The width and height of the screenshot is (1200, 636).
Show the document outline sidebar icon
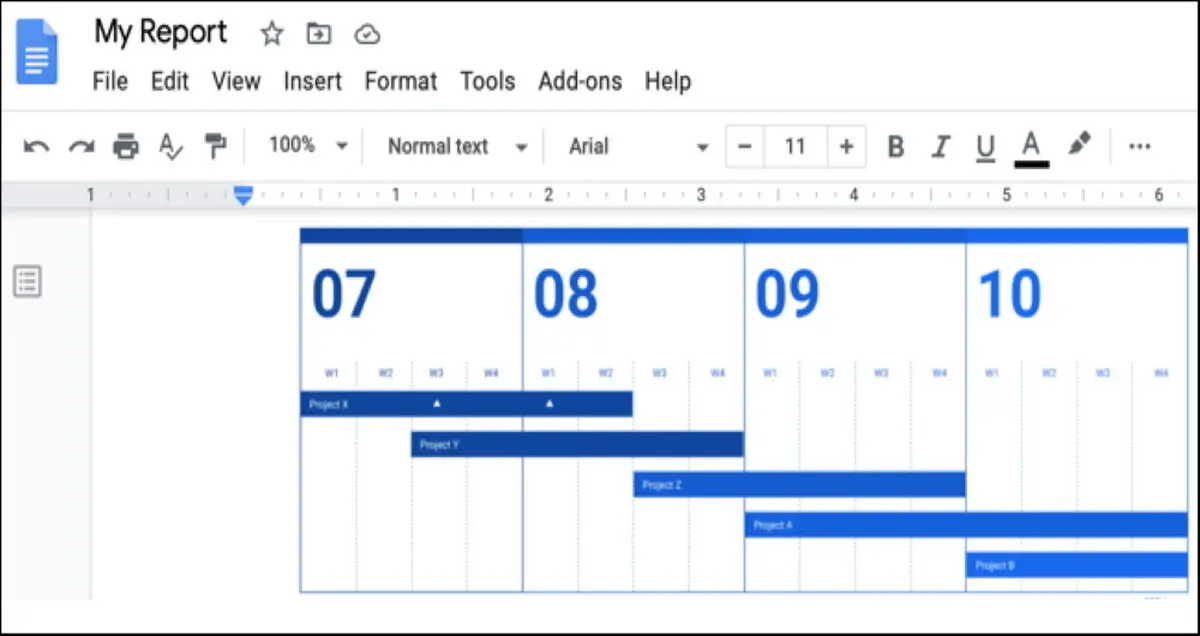27,282
